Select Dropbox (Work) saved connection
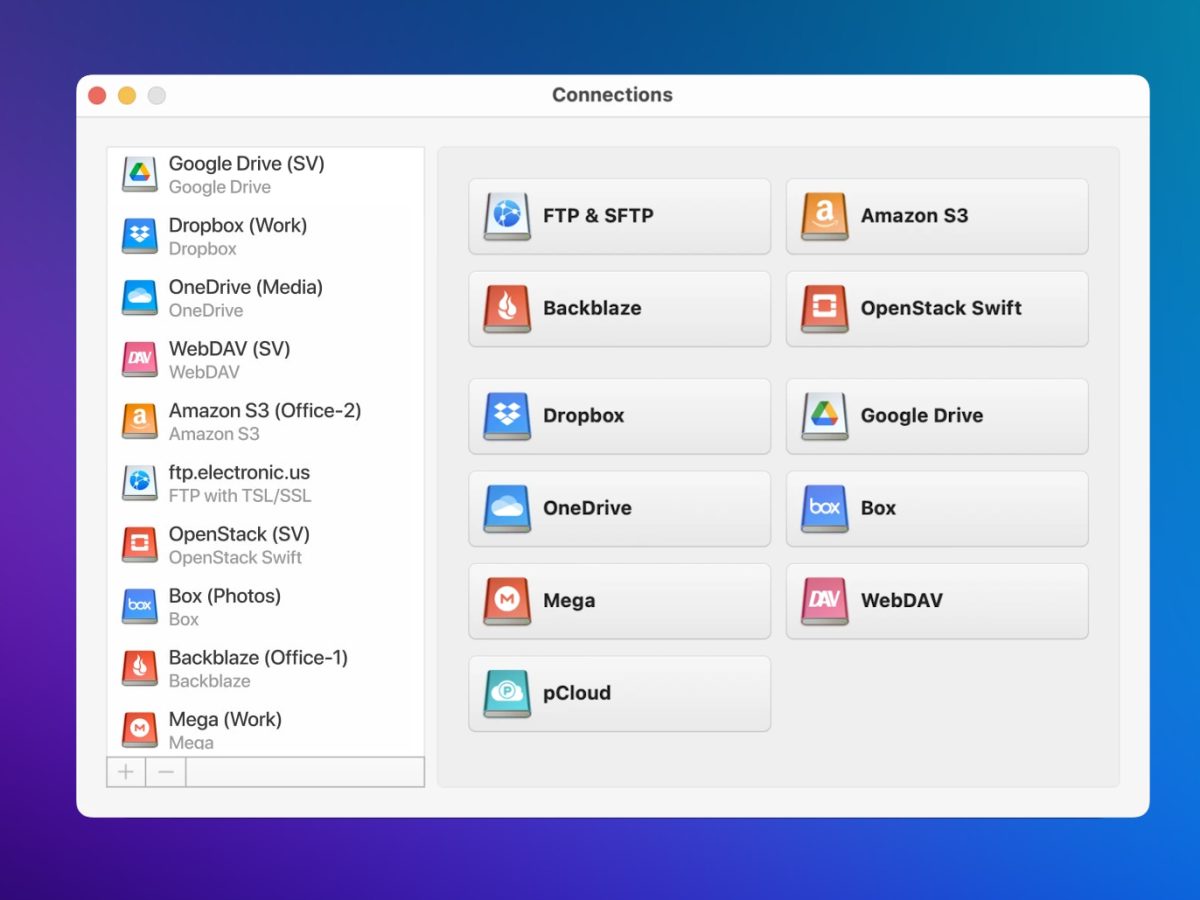Viewport: 1200px width, 900px height. pos(237,236)
